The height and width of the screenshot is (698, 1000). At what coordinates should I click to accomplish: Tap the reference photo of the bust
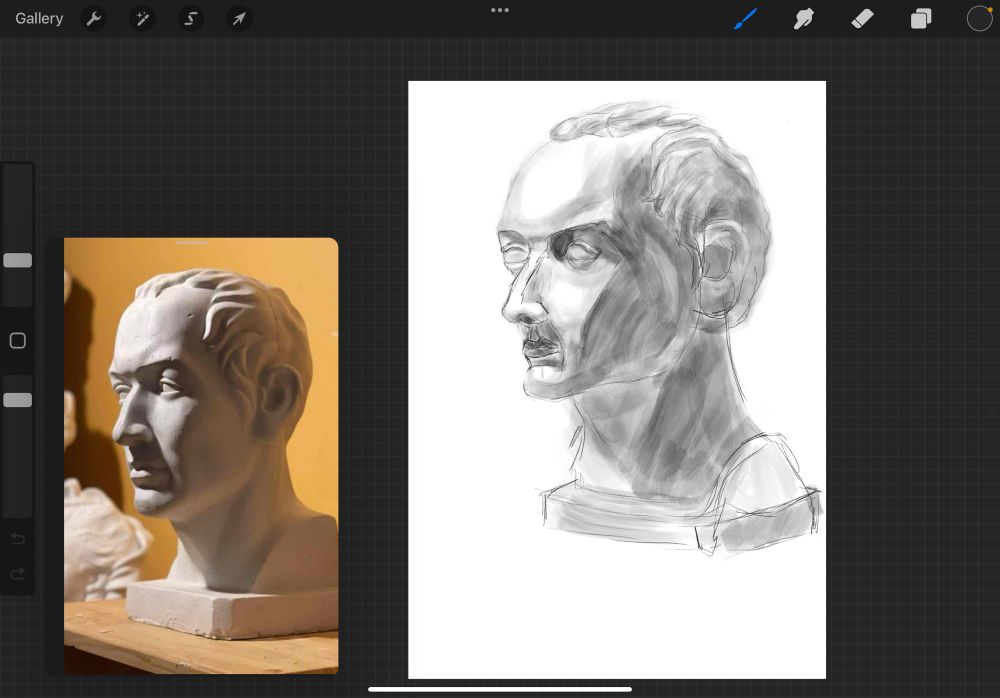point(201,456)
